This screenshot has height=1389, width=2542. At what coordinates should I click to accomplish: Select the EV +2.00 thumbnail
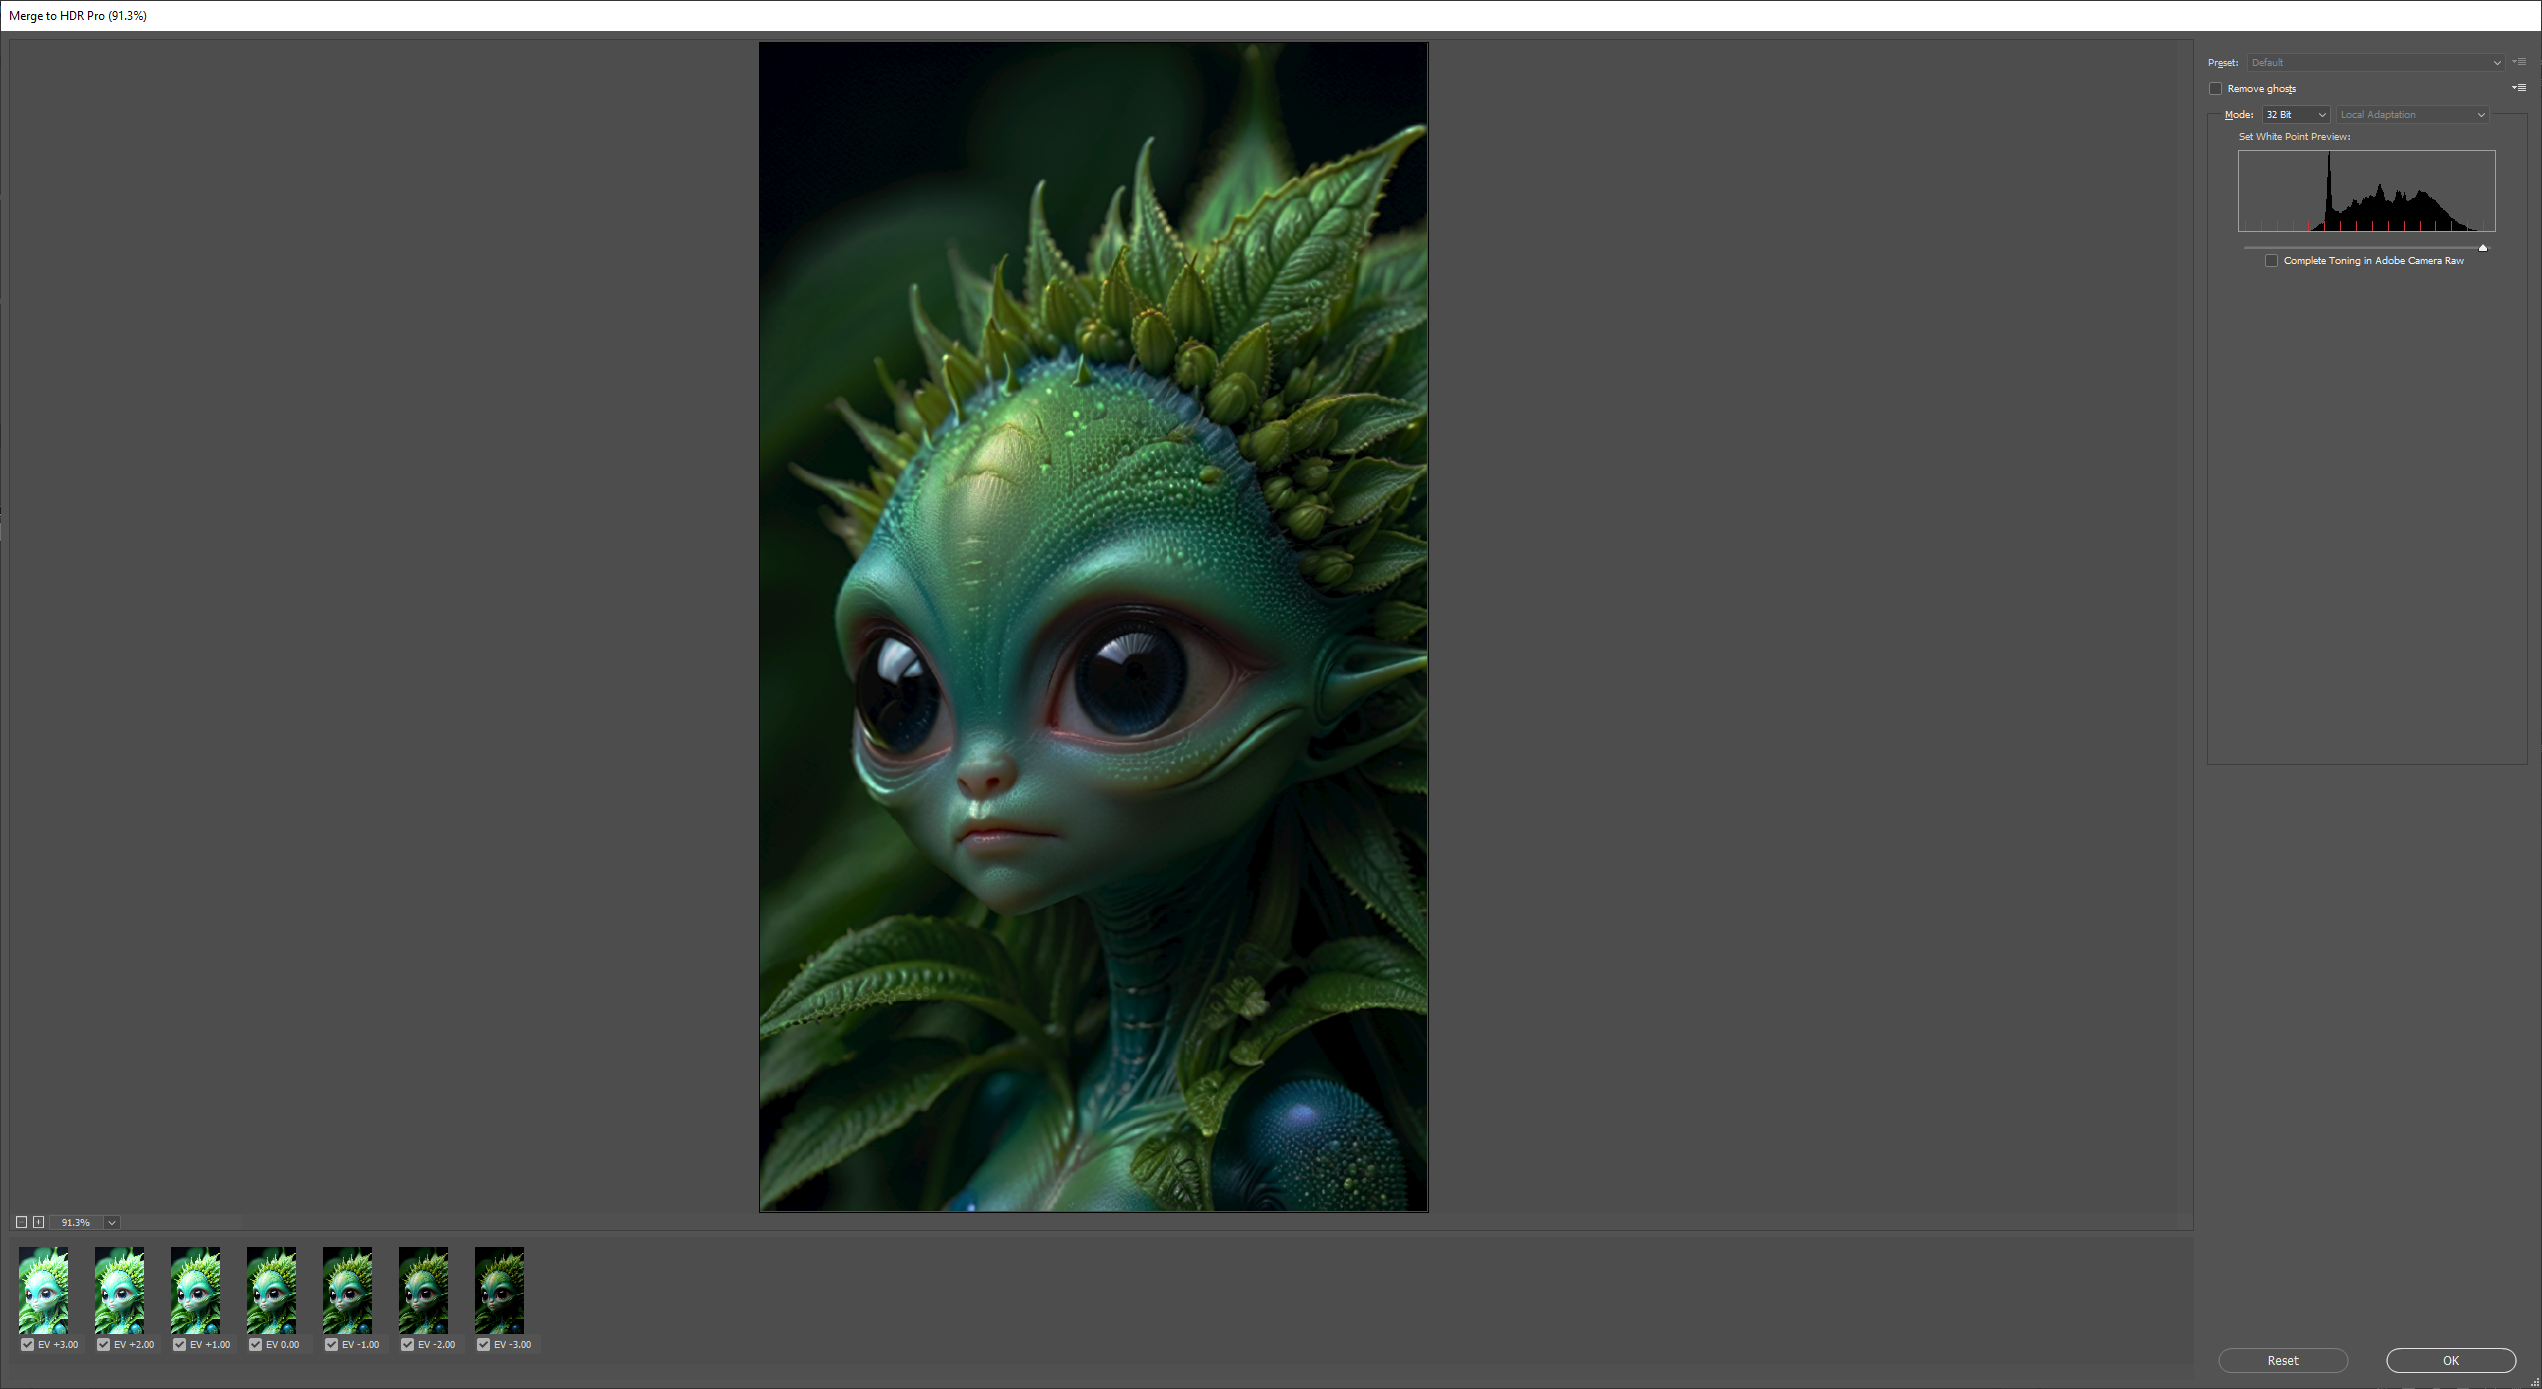(x=119, y=1290)
